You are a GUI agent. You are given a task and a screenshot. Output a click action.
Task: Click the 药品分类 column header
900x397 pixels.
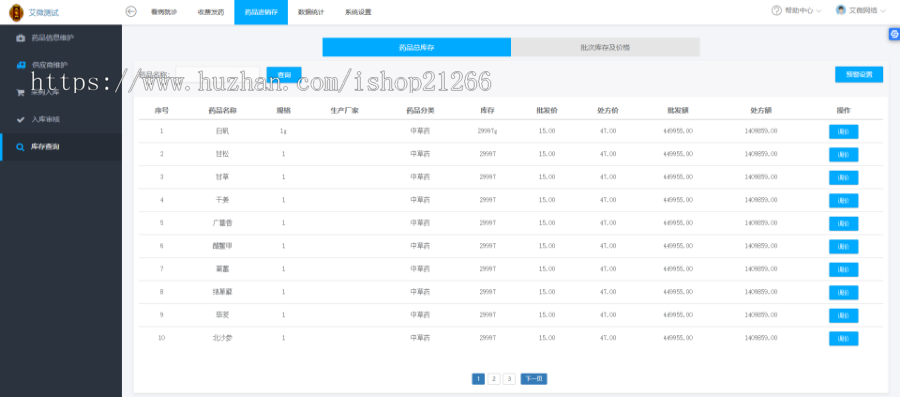pyautogui.click(x=420, y=110)
